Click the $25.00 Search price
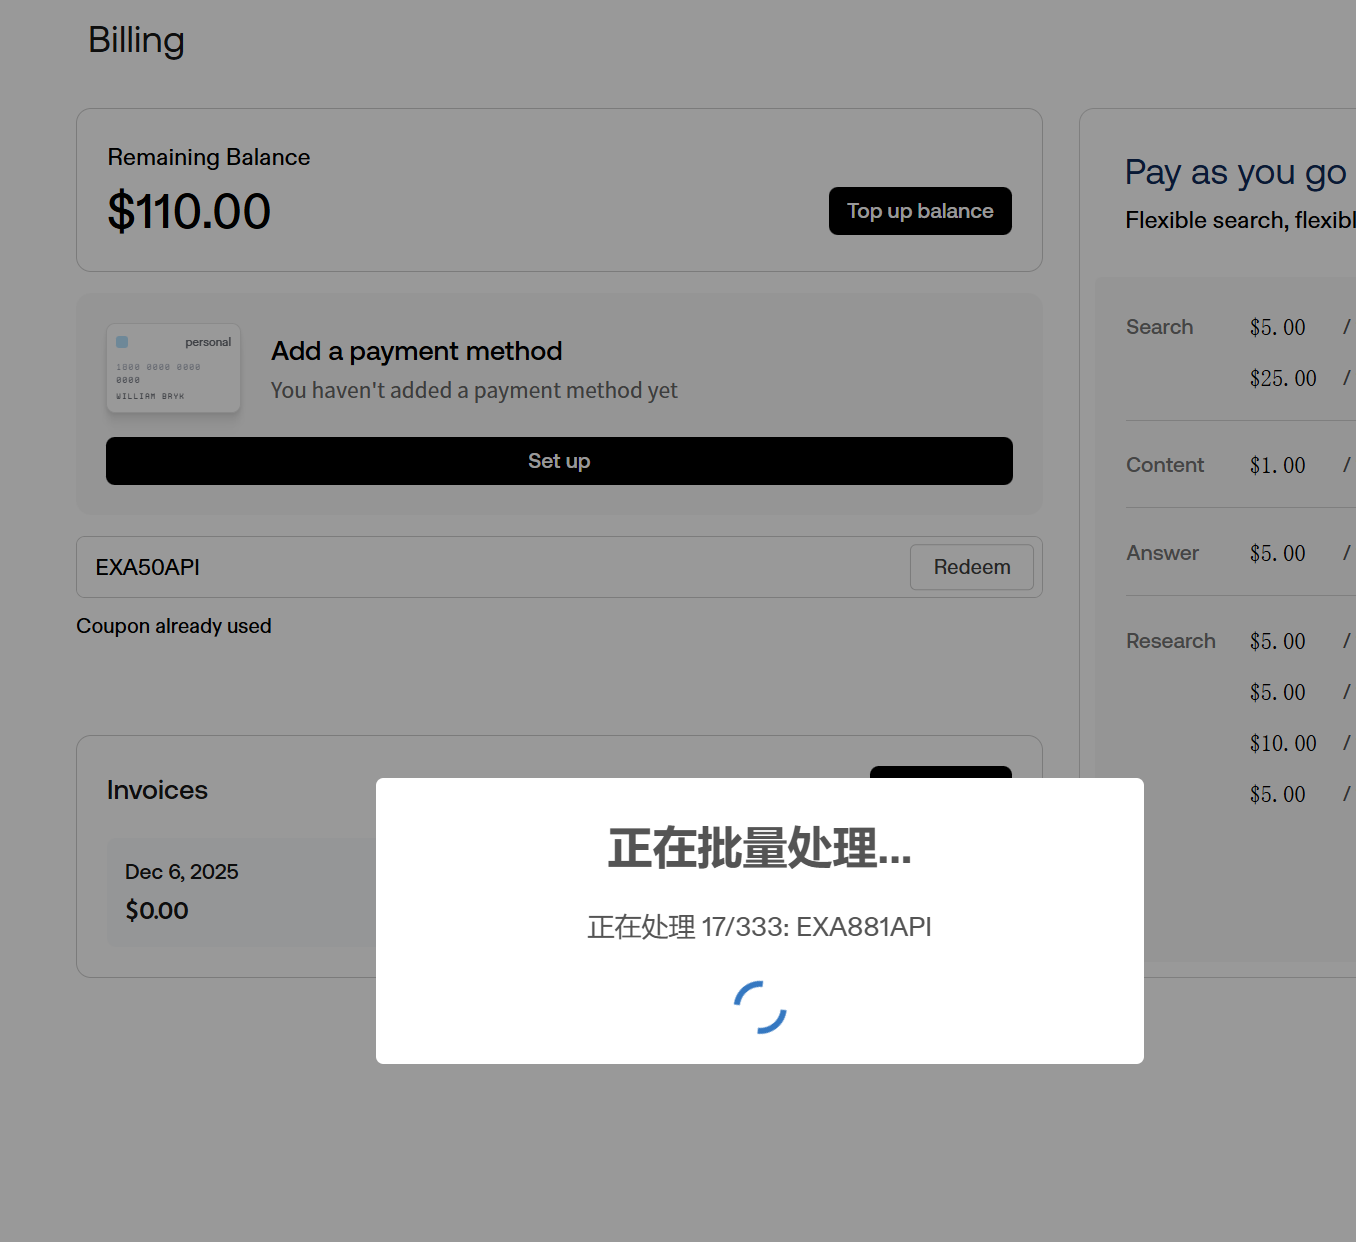The height and width of the screenshot is (1242, 1356). point(1282,378)
